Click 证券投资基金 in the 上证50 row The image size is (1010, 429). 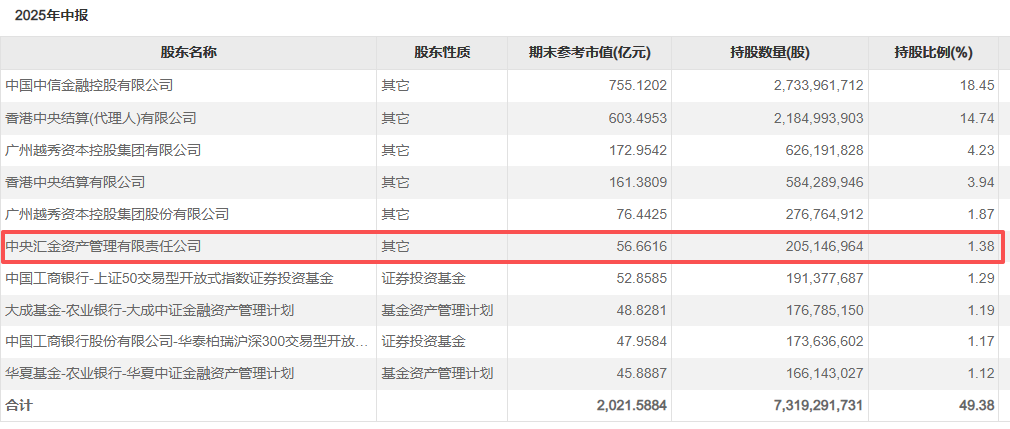[x=423, y=278]
